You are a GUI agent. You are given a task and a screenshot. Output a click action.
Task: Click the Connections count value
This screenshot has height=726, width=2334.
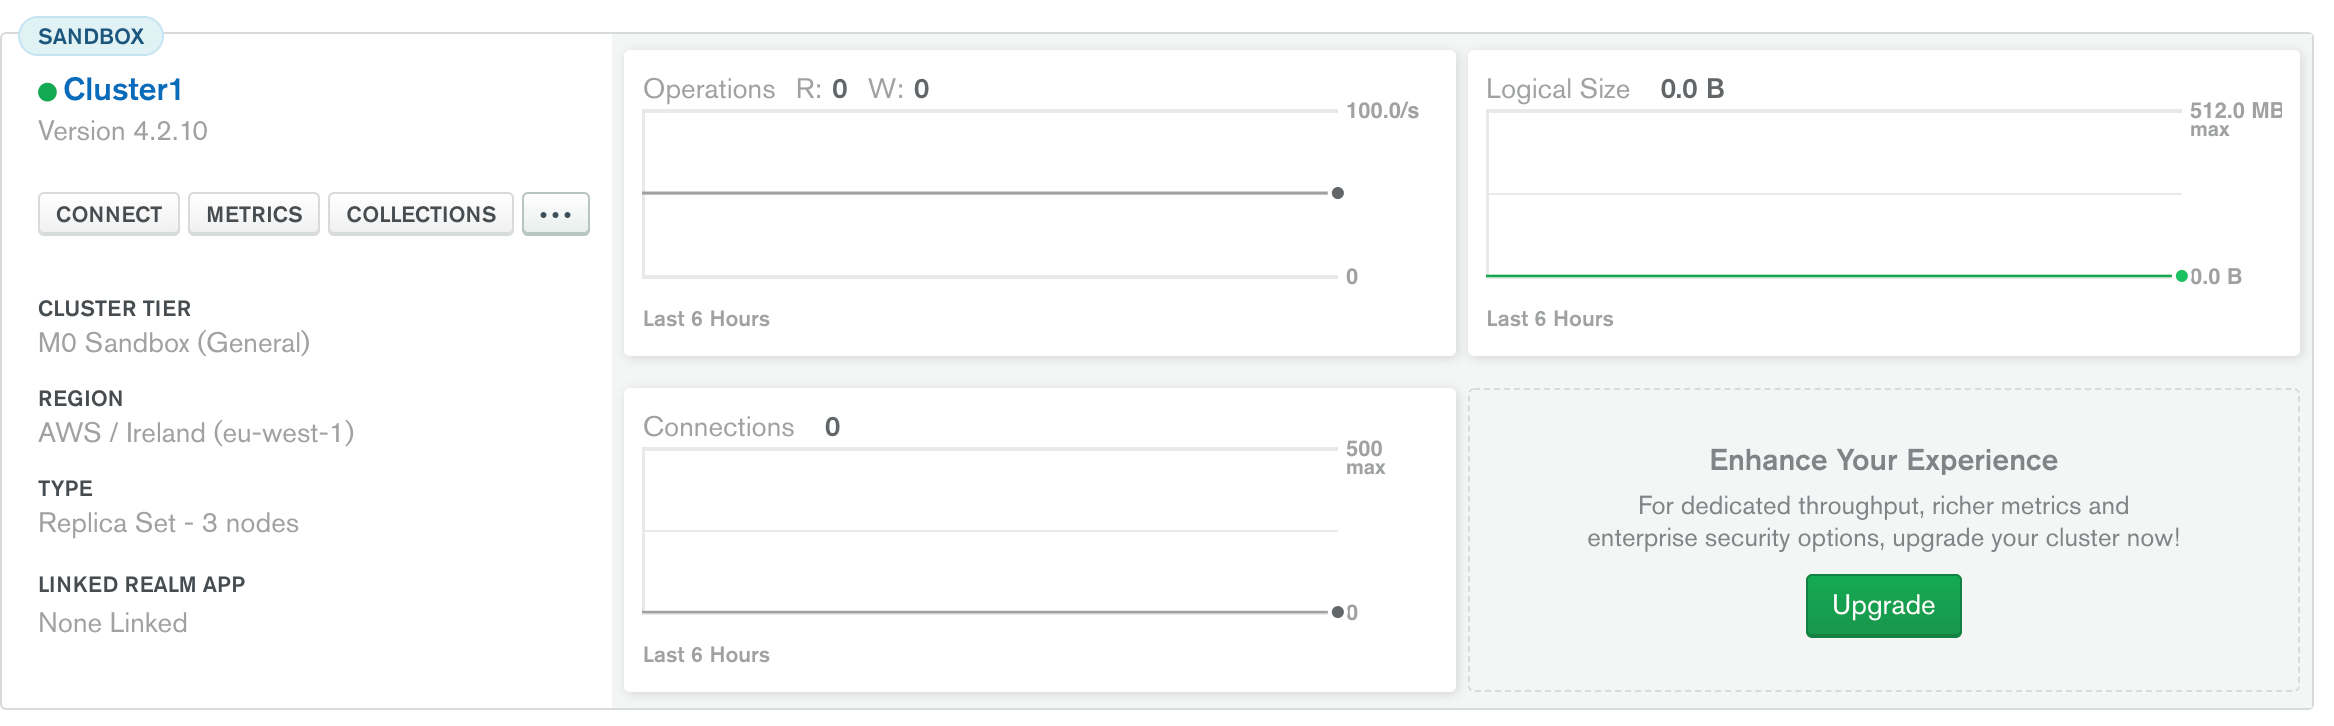833,426
